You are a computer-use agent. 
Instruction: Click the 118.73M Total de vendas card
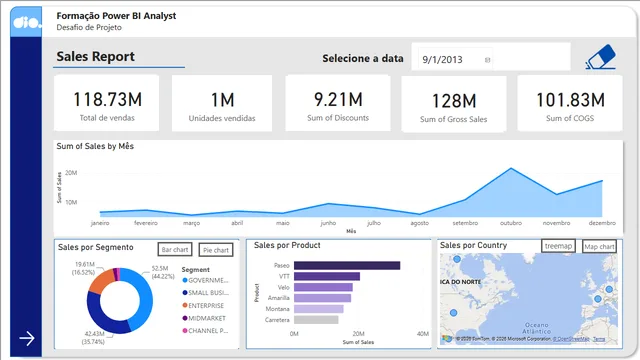point(107,103)
